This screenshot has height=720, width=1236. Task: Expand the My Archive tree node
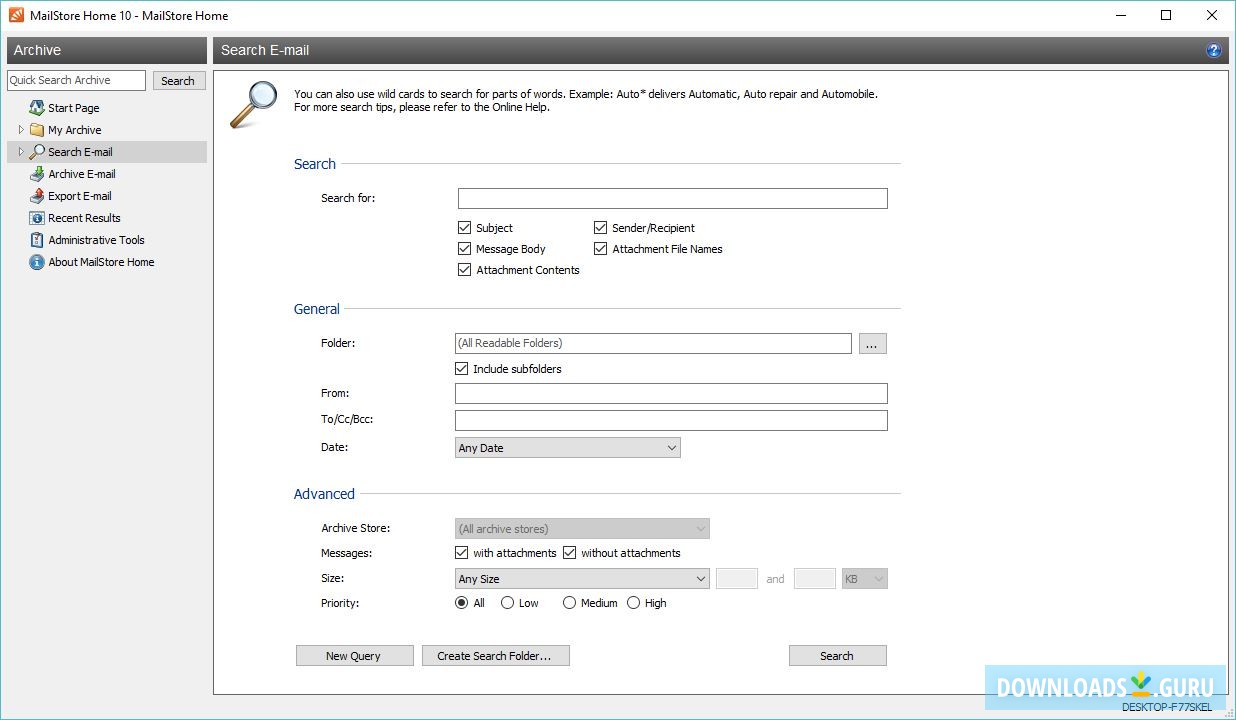coord(21,130)
